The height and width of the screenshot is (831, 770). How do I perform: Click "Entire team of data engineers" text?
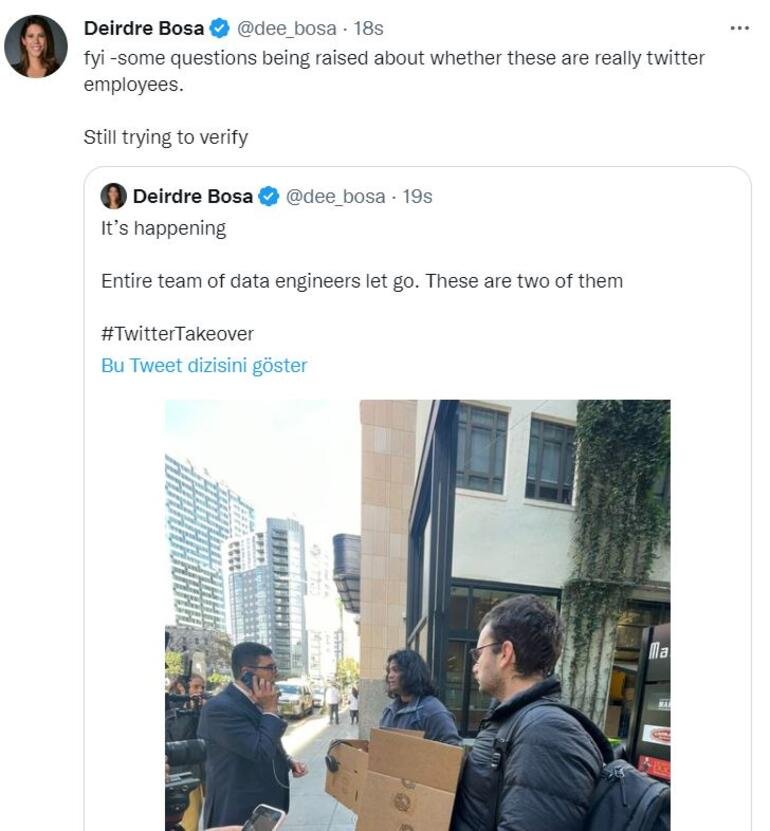tap(361, 281)
